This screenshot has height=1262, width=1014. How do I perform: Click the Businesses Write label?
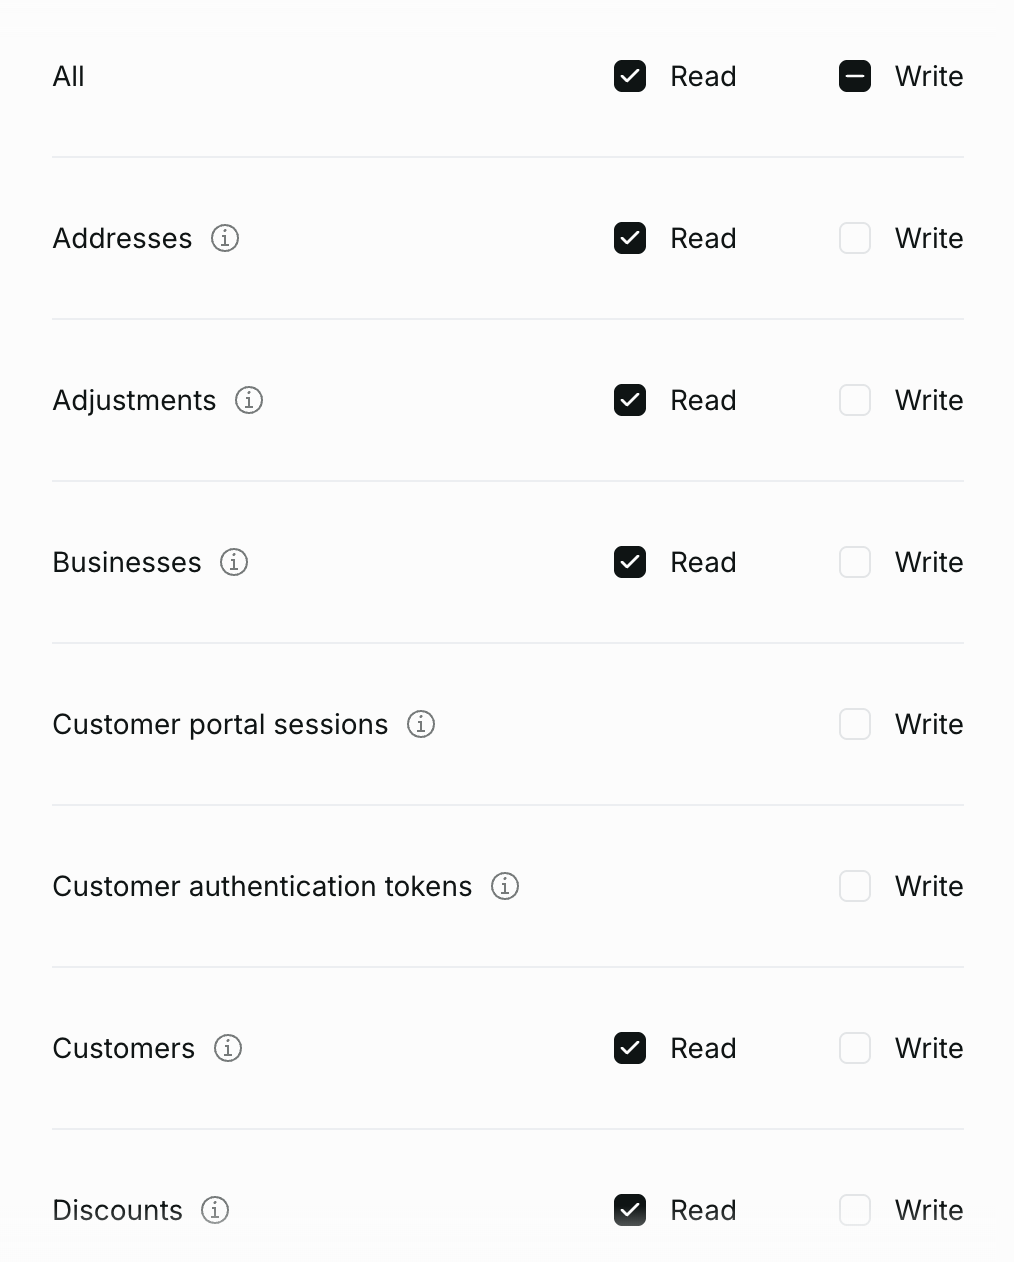click(x=928, y=562)
